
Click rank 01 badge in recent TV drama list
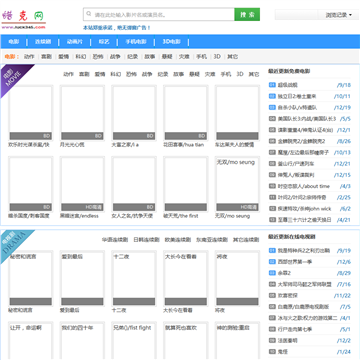click(x=272, y=250)
